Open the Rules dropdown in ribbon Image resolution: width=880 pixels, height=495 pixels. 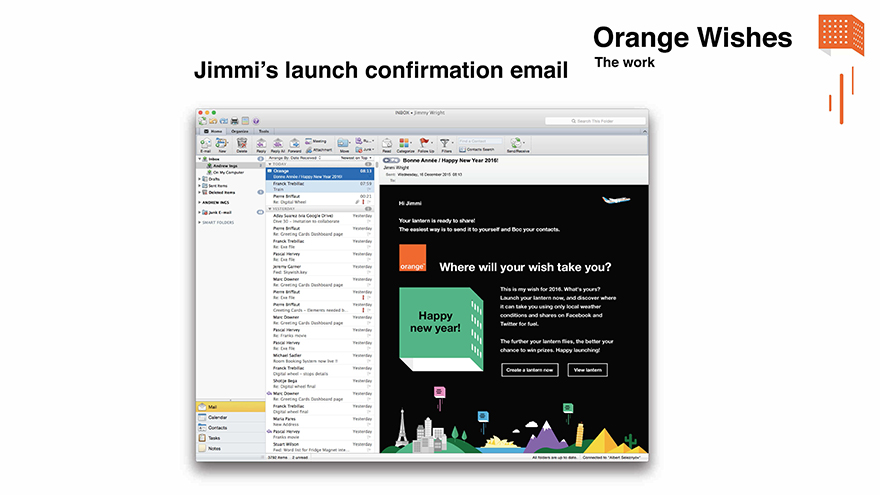pyautogui.click(x=365, y=141)
